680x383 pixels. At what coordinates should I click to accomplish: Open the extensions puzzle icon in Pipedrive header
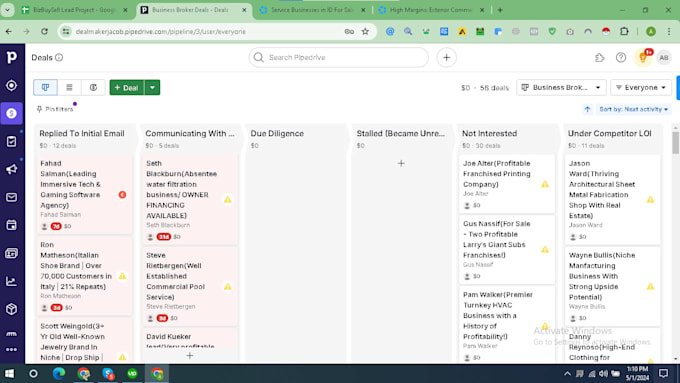point(600,57)
